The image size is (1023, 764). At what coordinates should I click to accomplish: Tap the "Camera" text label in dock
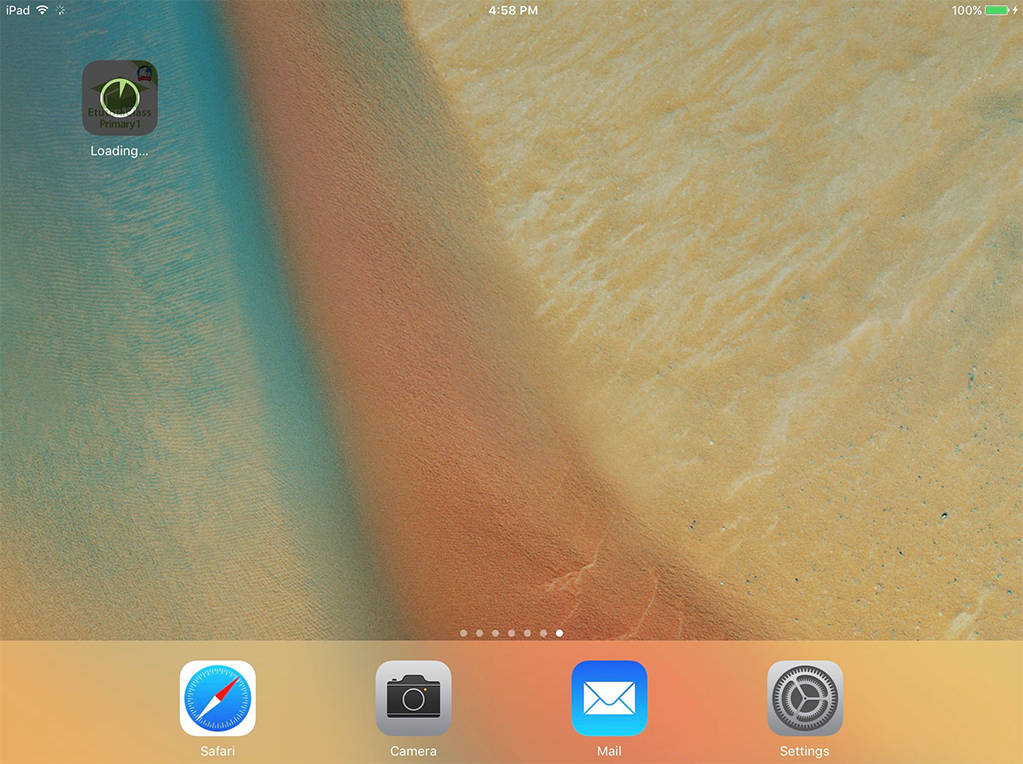click(x=413, y=751)
